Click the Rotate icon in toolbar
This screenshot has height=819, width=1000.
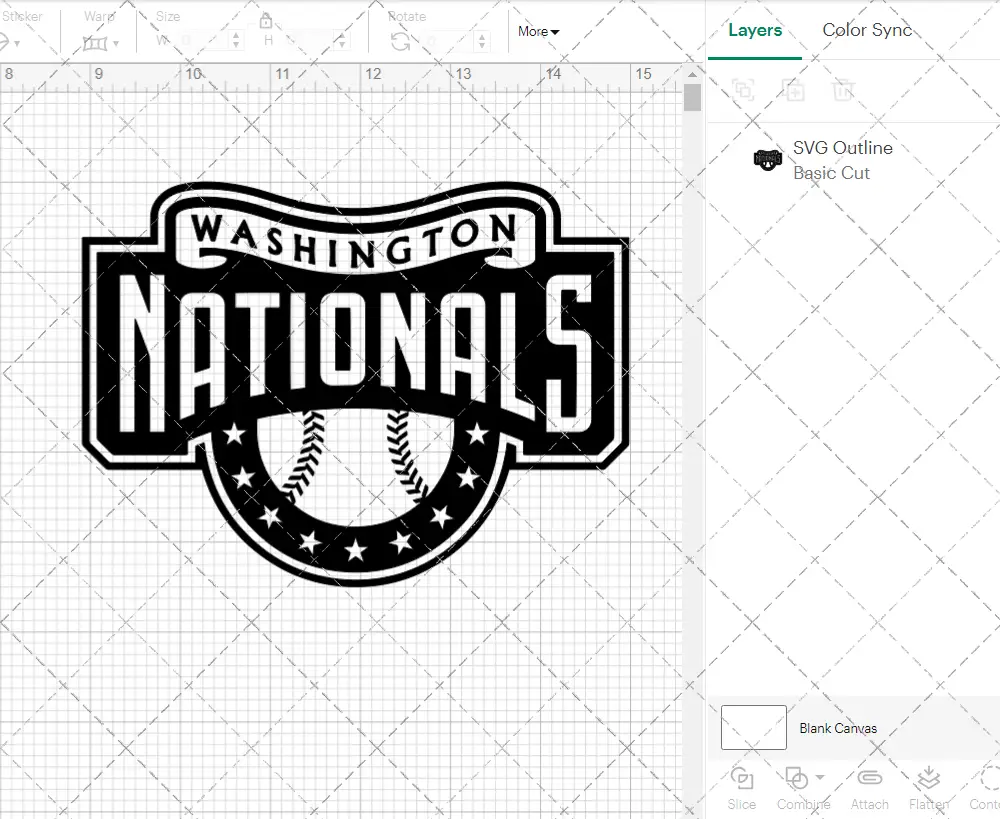(x=401, y=41)
